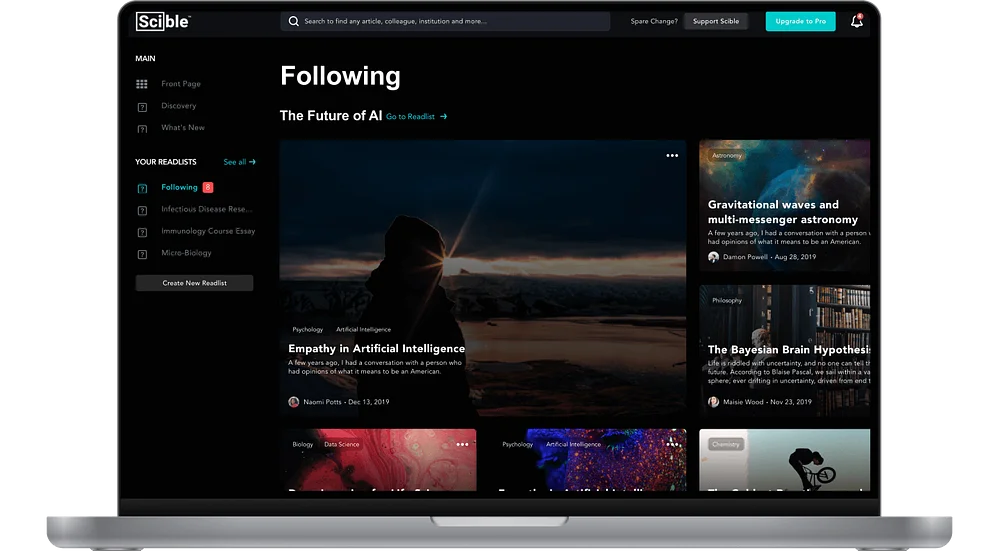Select Discovery in main menu

[179, 106]
